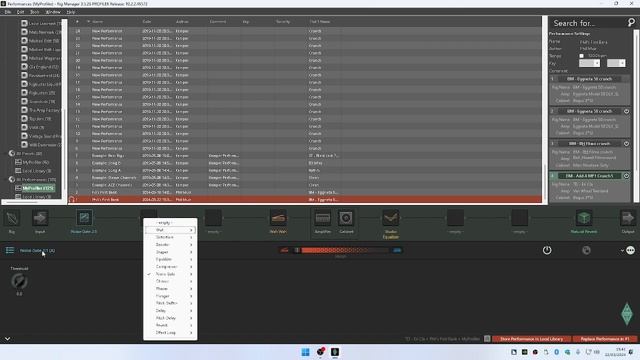Open the effect list icon beside Noise Gate

pyautogui.click(x=10, y=250)
